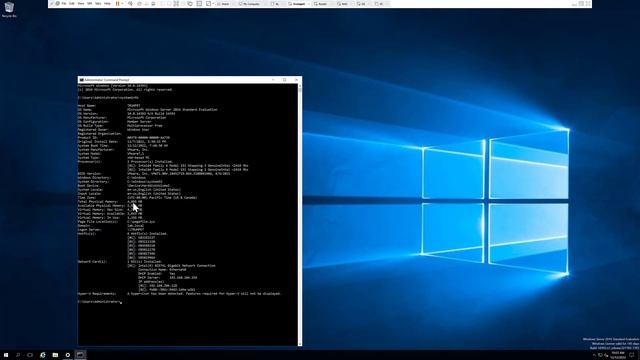Viewport: 640px width, 360px height.
Task: Click the 'Network Card(s):' line
Action: coord(120,262)
